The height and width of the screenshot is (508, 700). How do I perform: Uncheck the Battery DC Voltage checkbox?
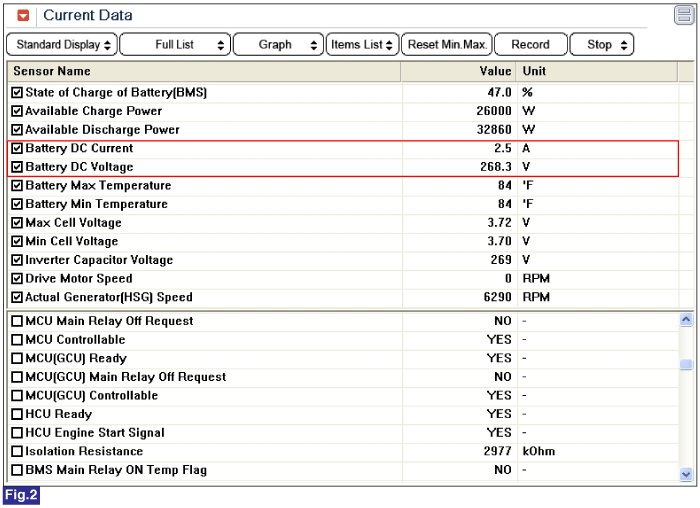tap(16, 167)
